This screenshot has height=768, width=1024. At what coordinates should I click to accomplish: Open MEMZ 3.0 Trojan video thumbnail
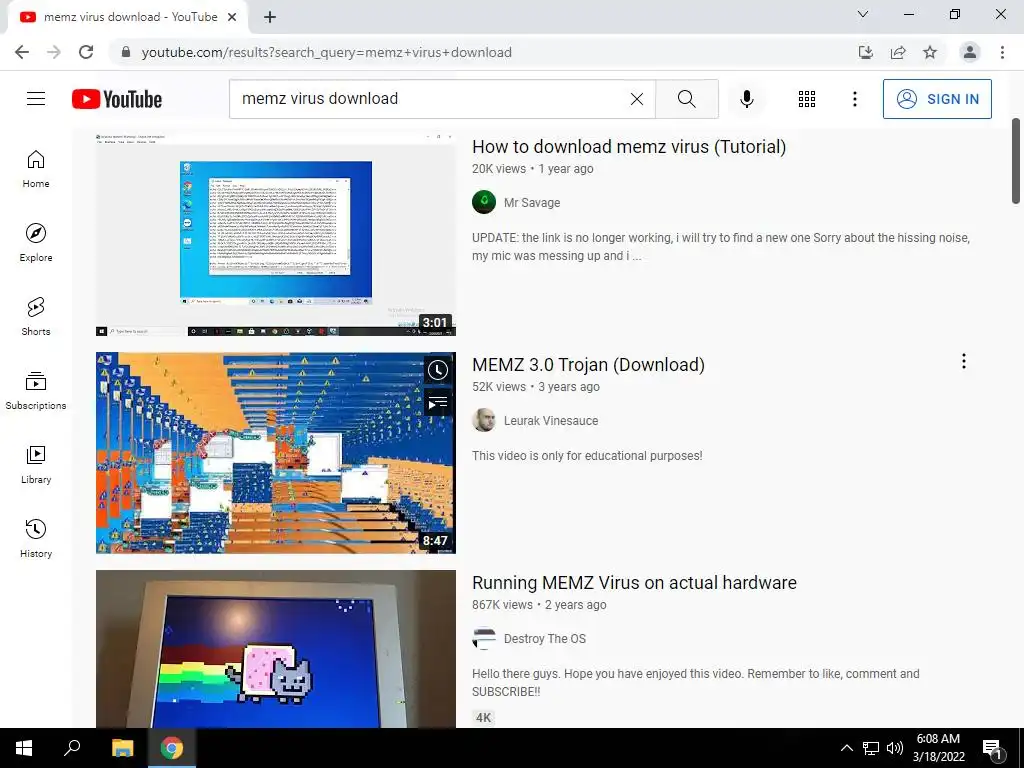coord(276,453)
